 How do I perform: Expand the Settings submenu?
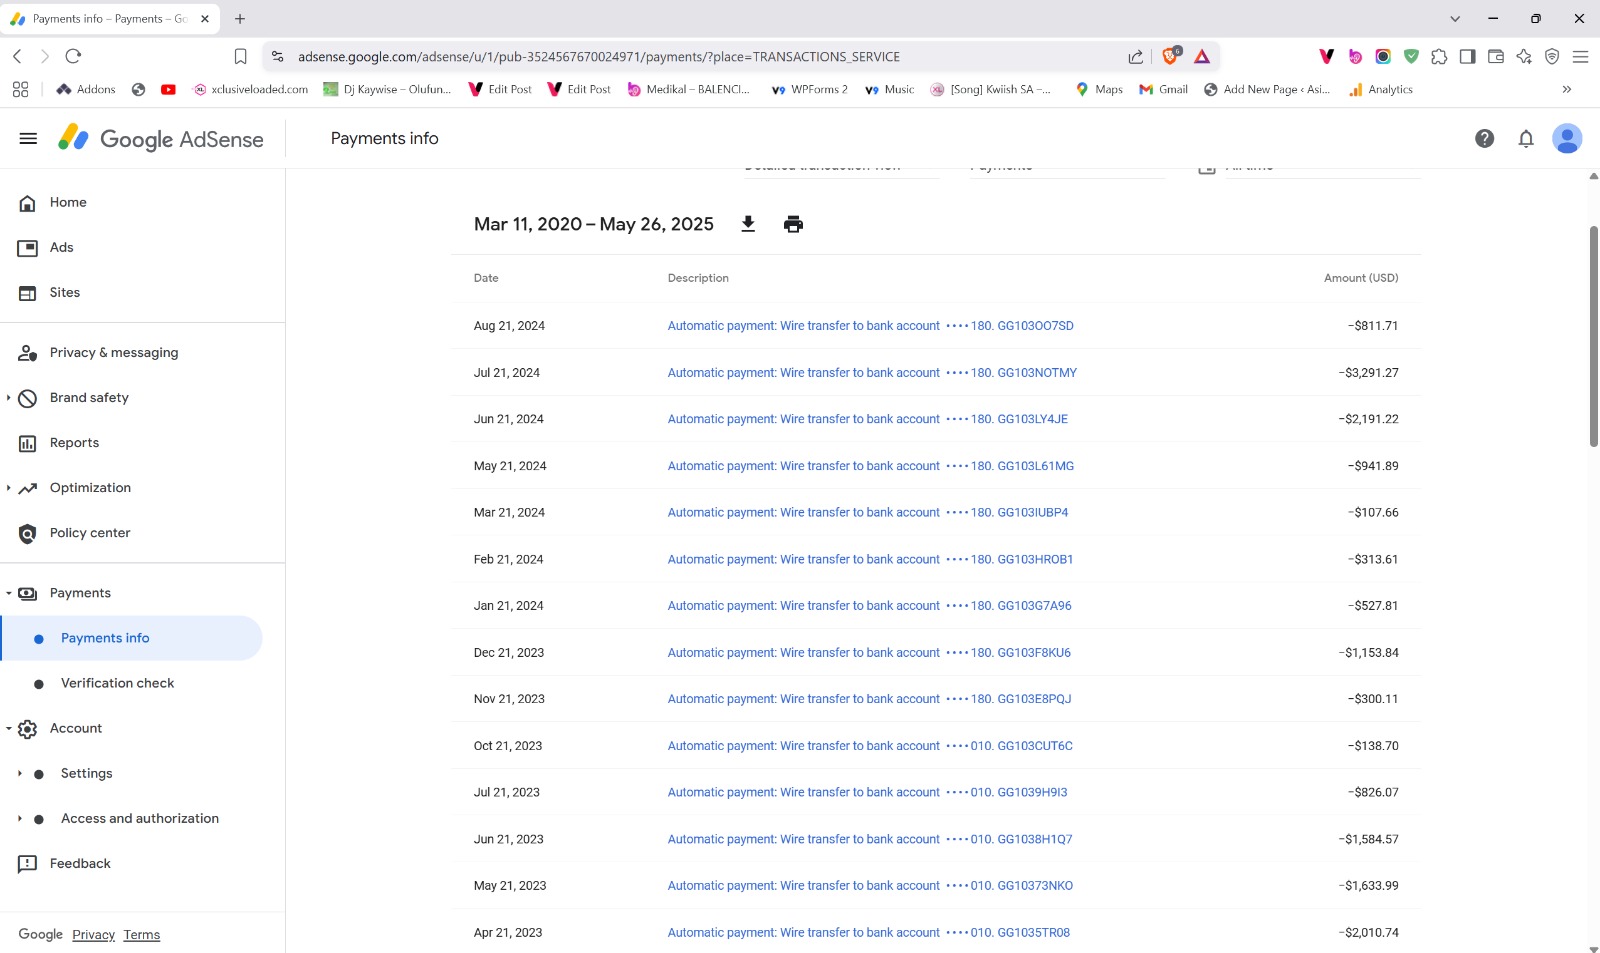pos(19,774)
